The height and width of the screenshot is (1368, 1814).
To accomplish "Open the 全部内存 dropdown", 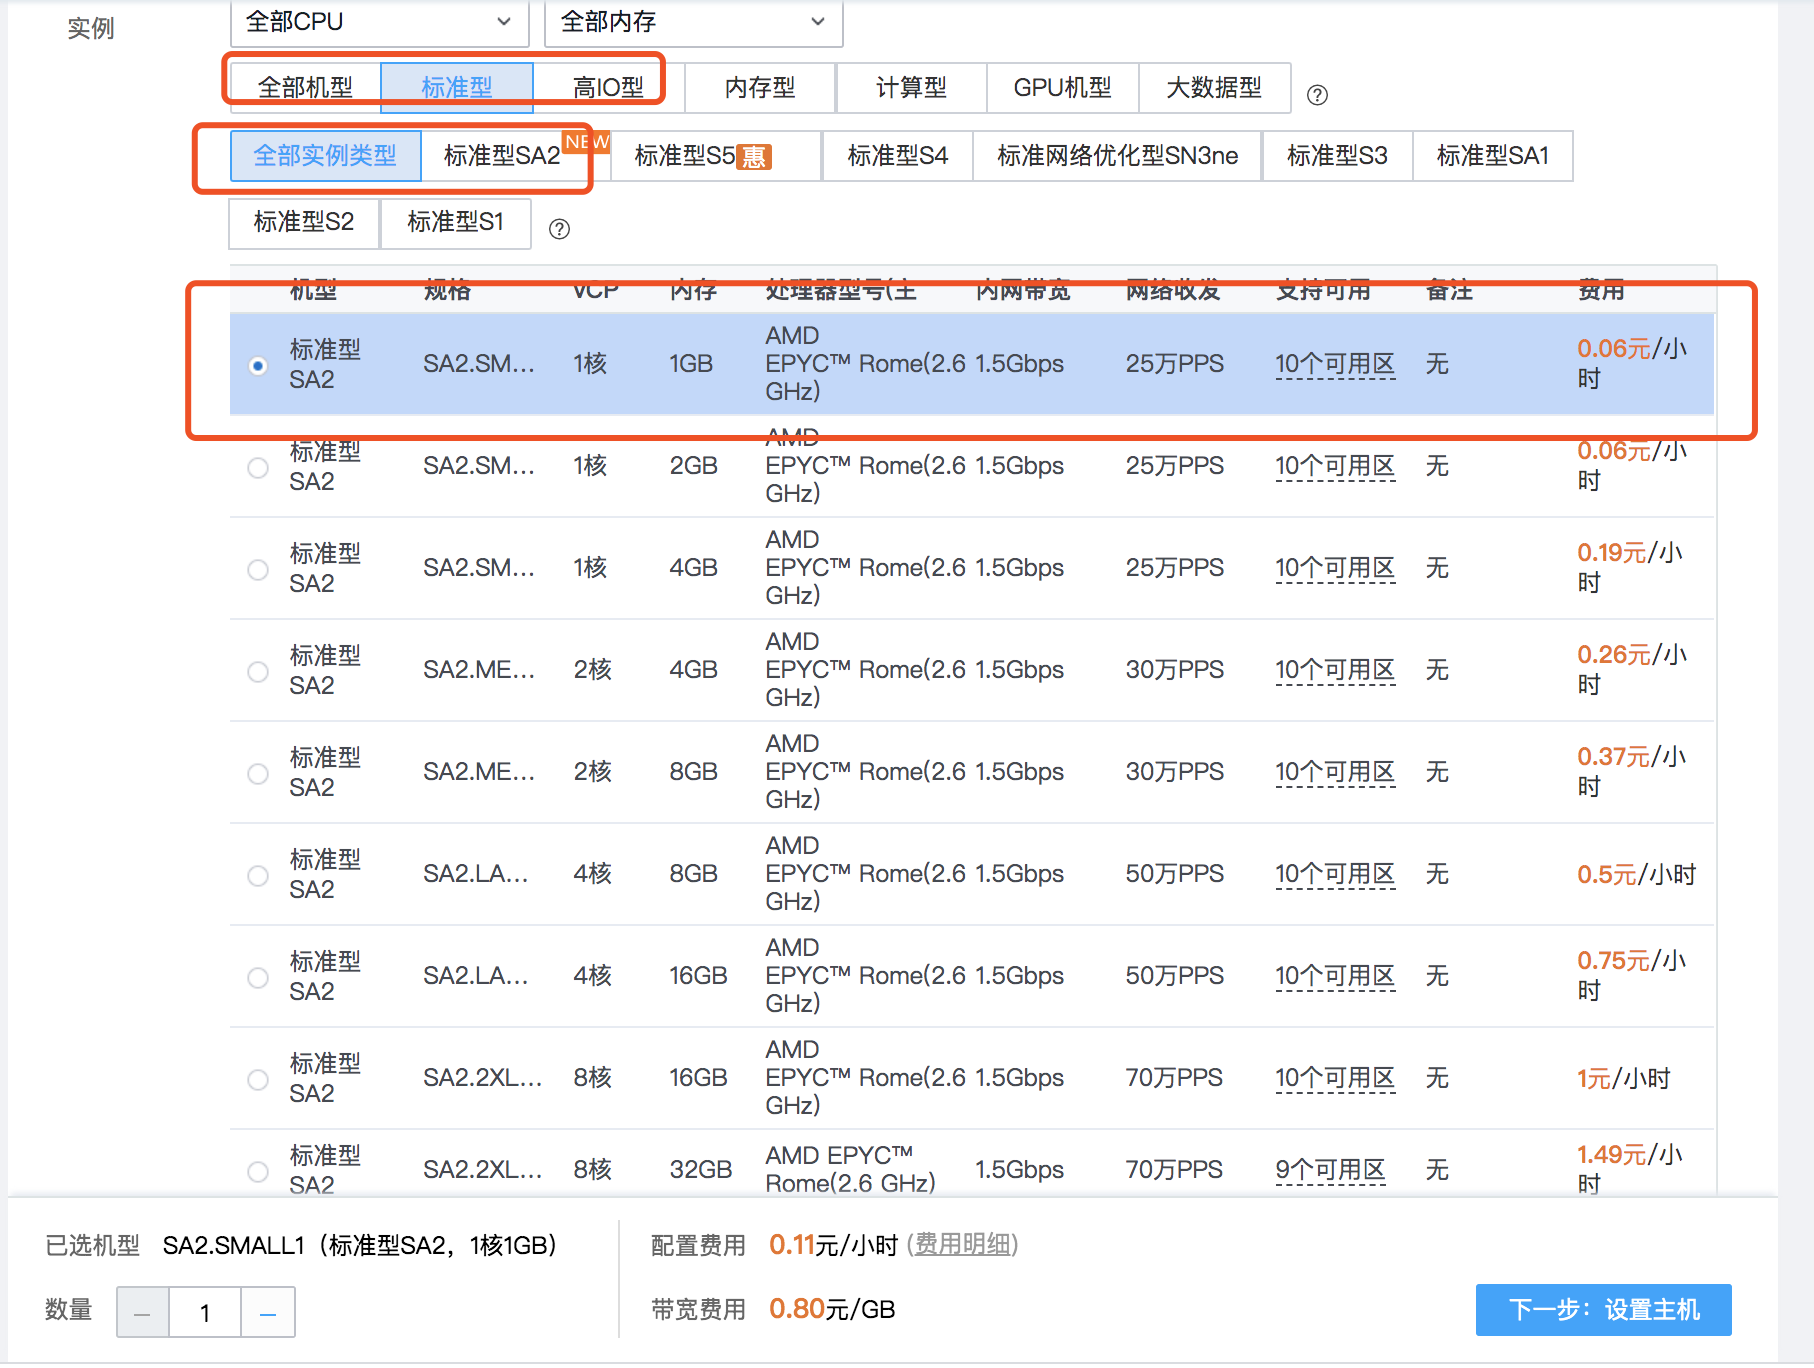I will point(694,22).
